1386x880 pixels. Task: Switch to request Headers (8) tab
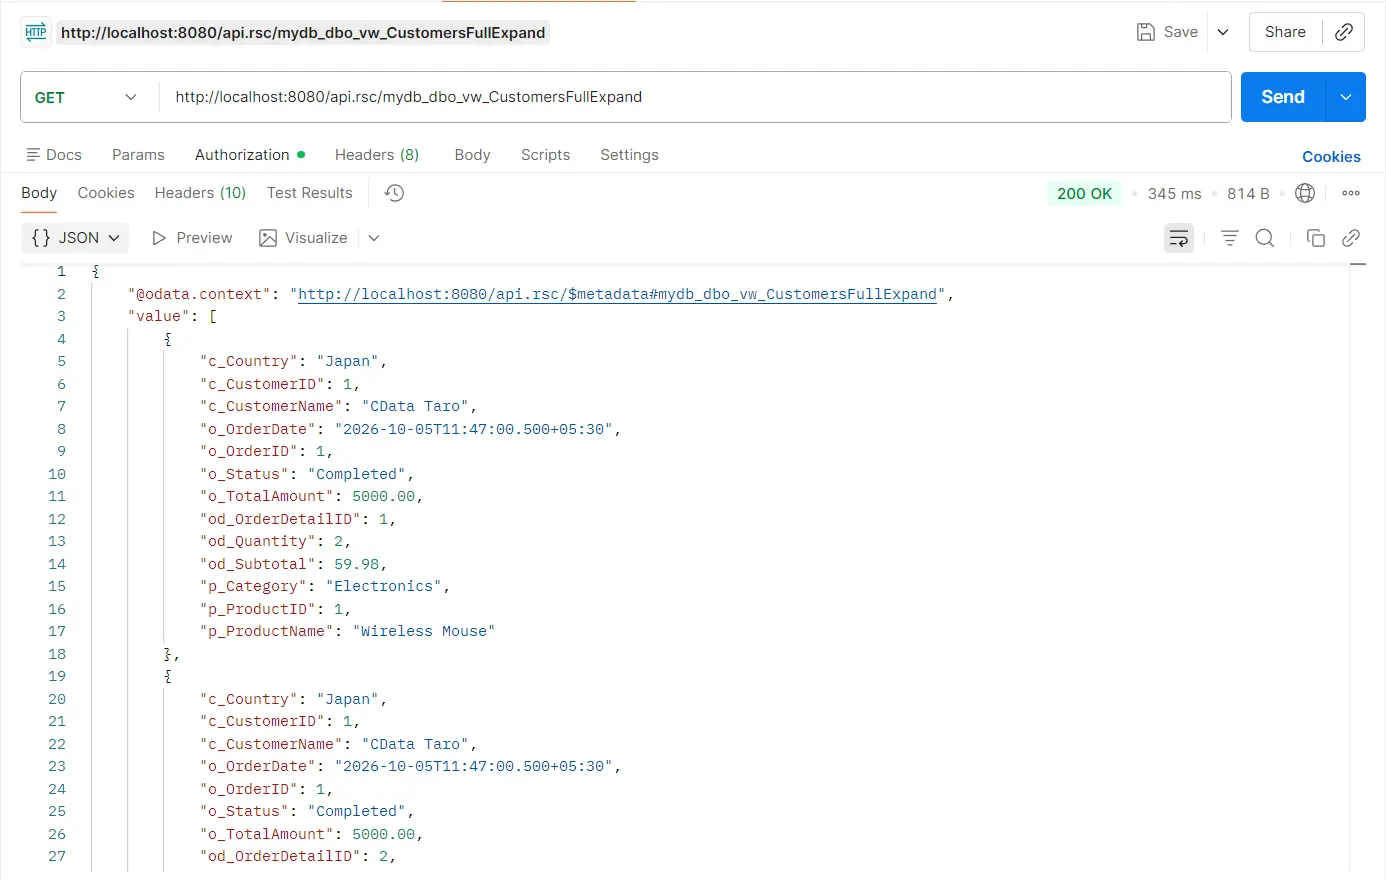(x=377, y=155)
